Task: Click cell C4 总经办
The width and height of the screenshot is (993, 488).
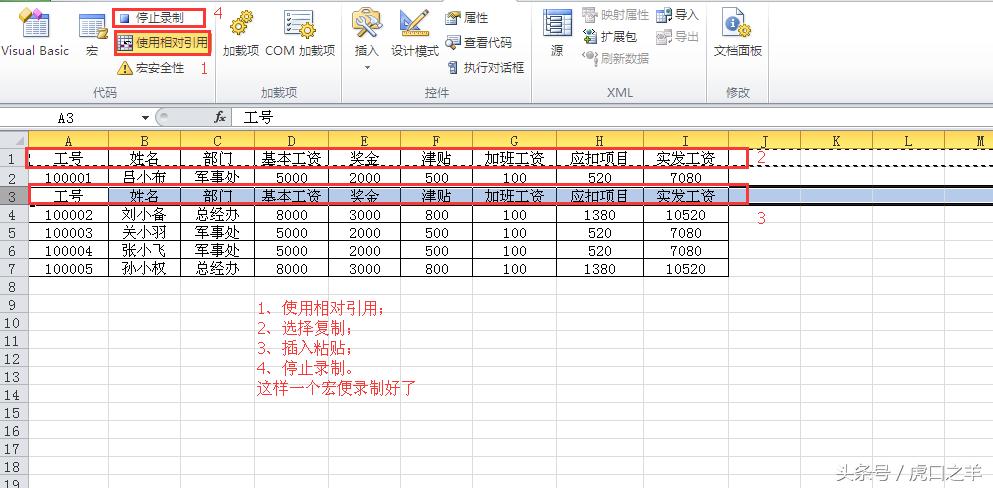Action: coord(217,215)
